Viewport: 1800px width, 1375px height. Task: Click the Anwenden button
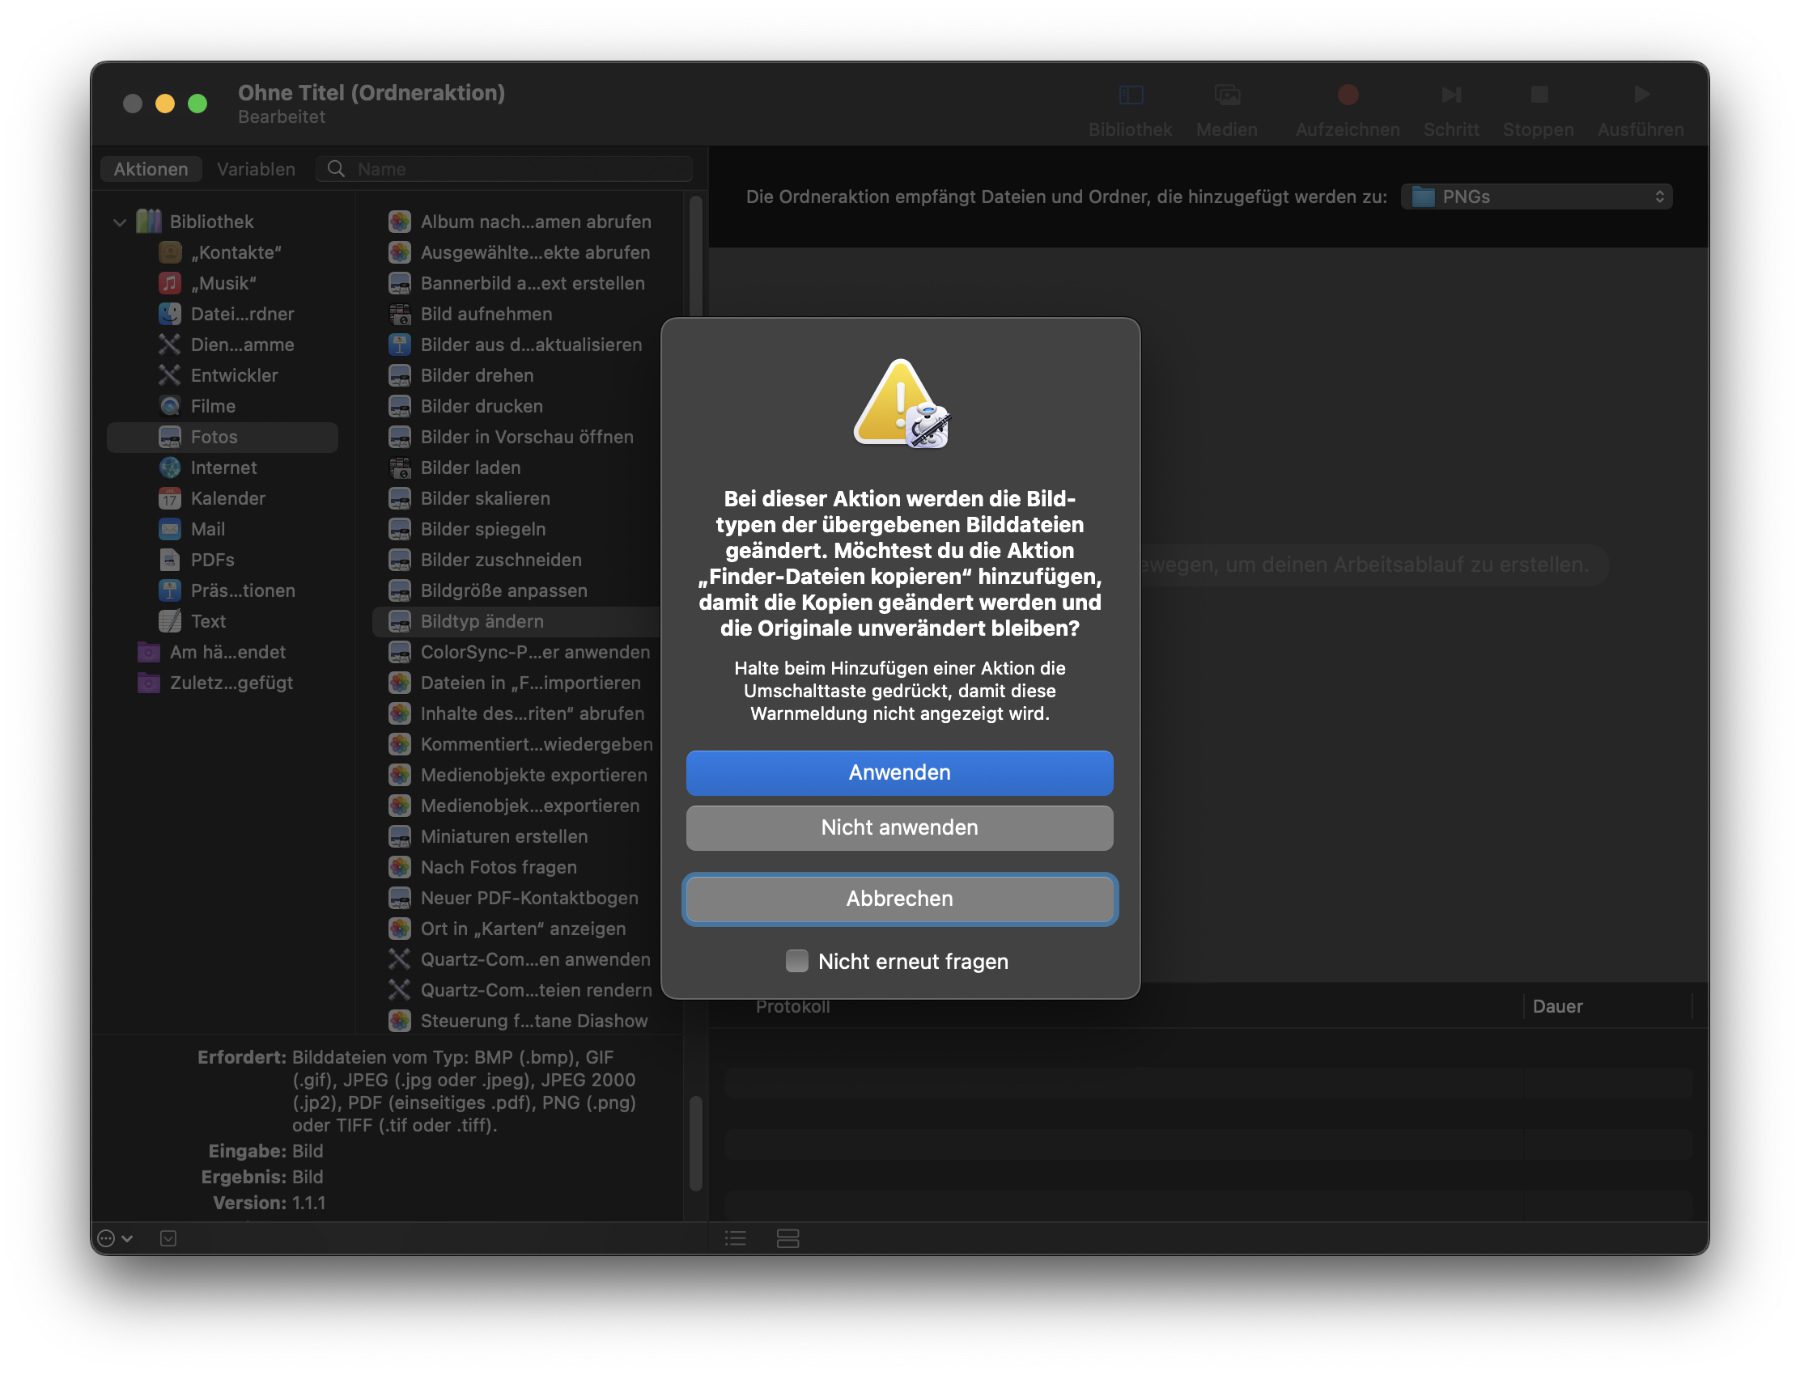click(899, 773)
